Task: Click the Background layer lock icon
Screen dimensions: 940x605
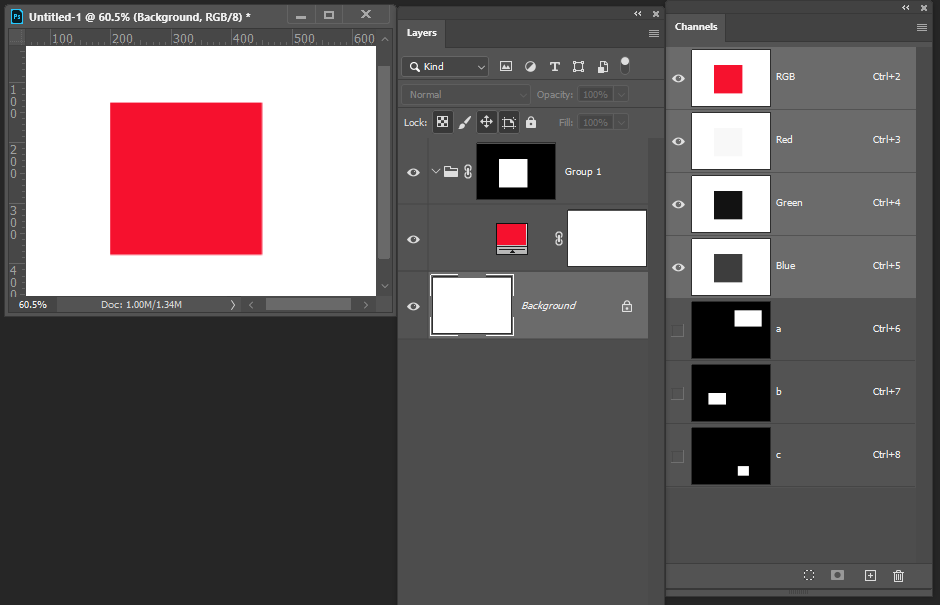Action: (x=627, y=306)
